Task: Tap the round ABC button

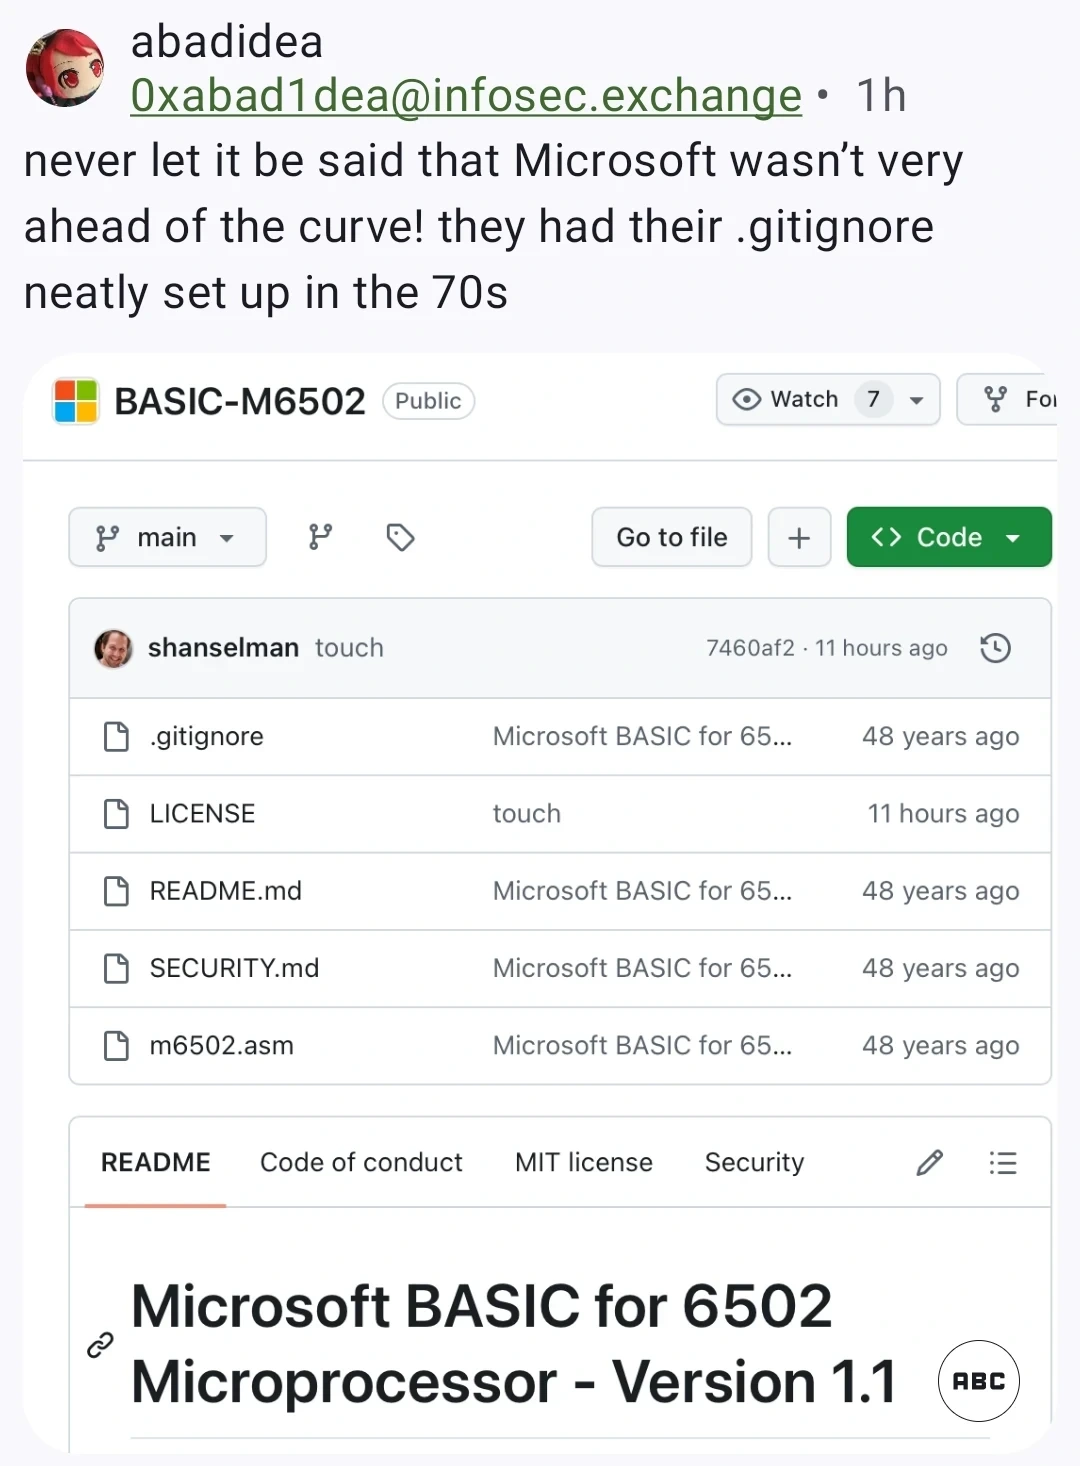Action: (x=979, y=1381)
